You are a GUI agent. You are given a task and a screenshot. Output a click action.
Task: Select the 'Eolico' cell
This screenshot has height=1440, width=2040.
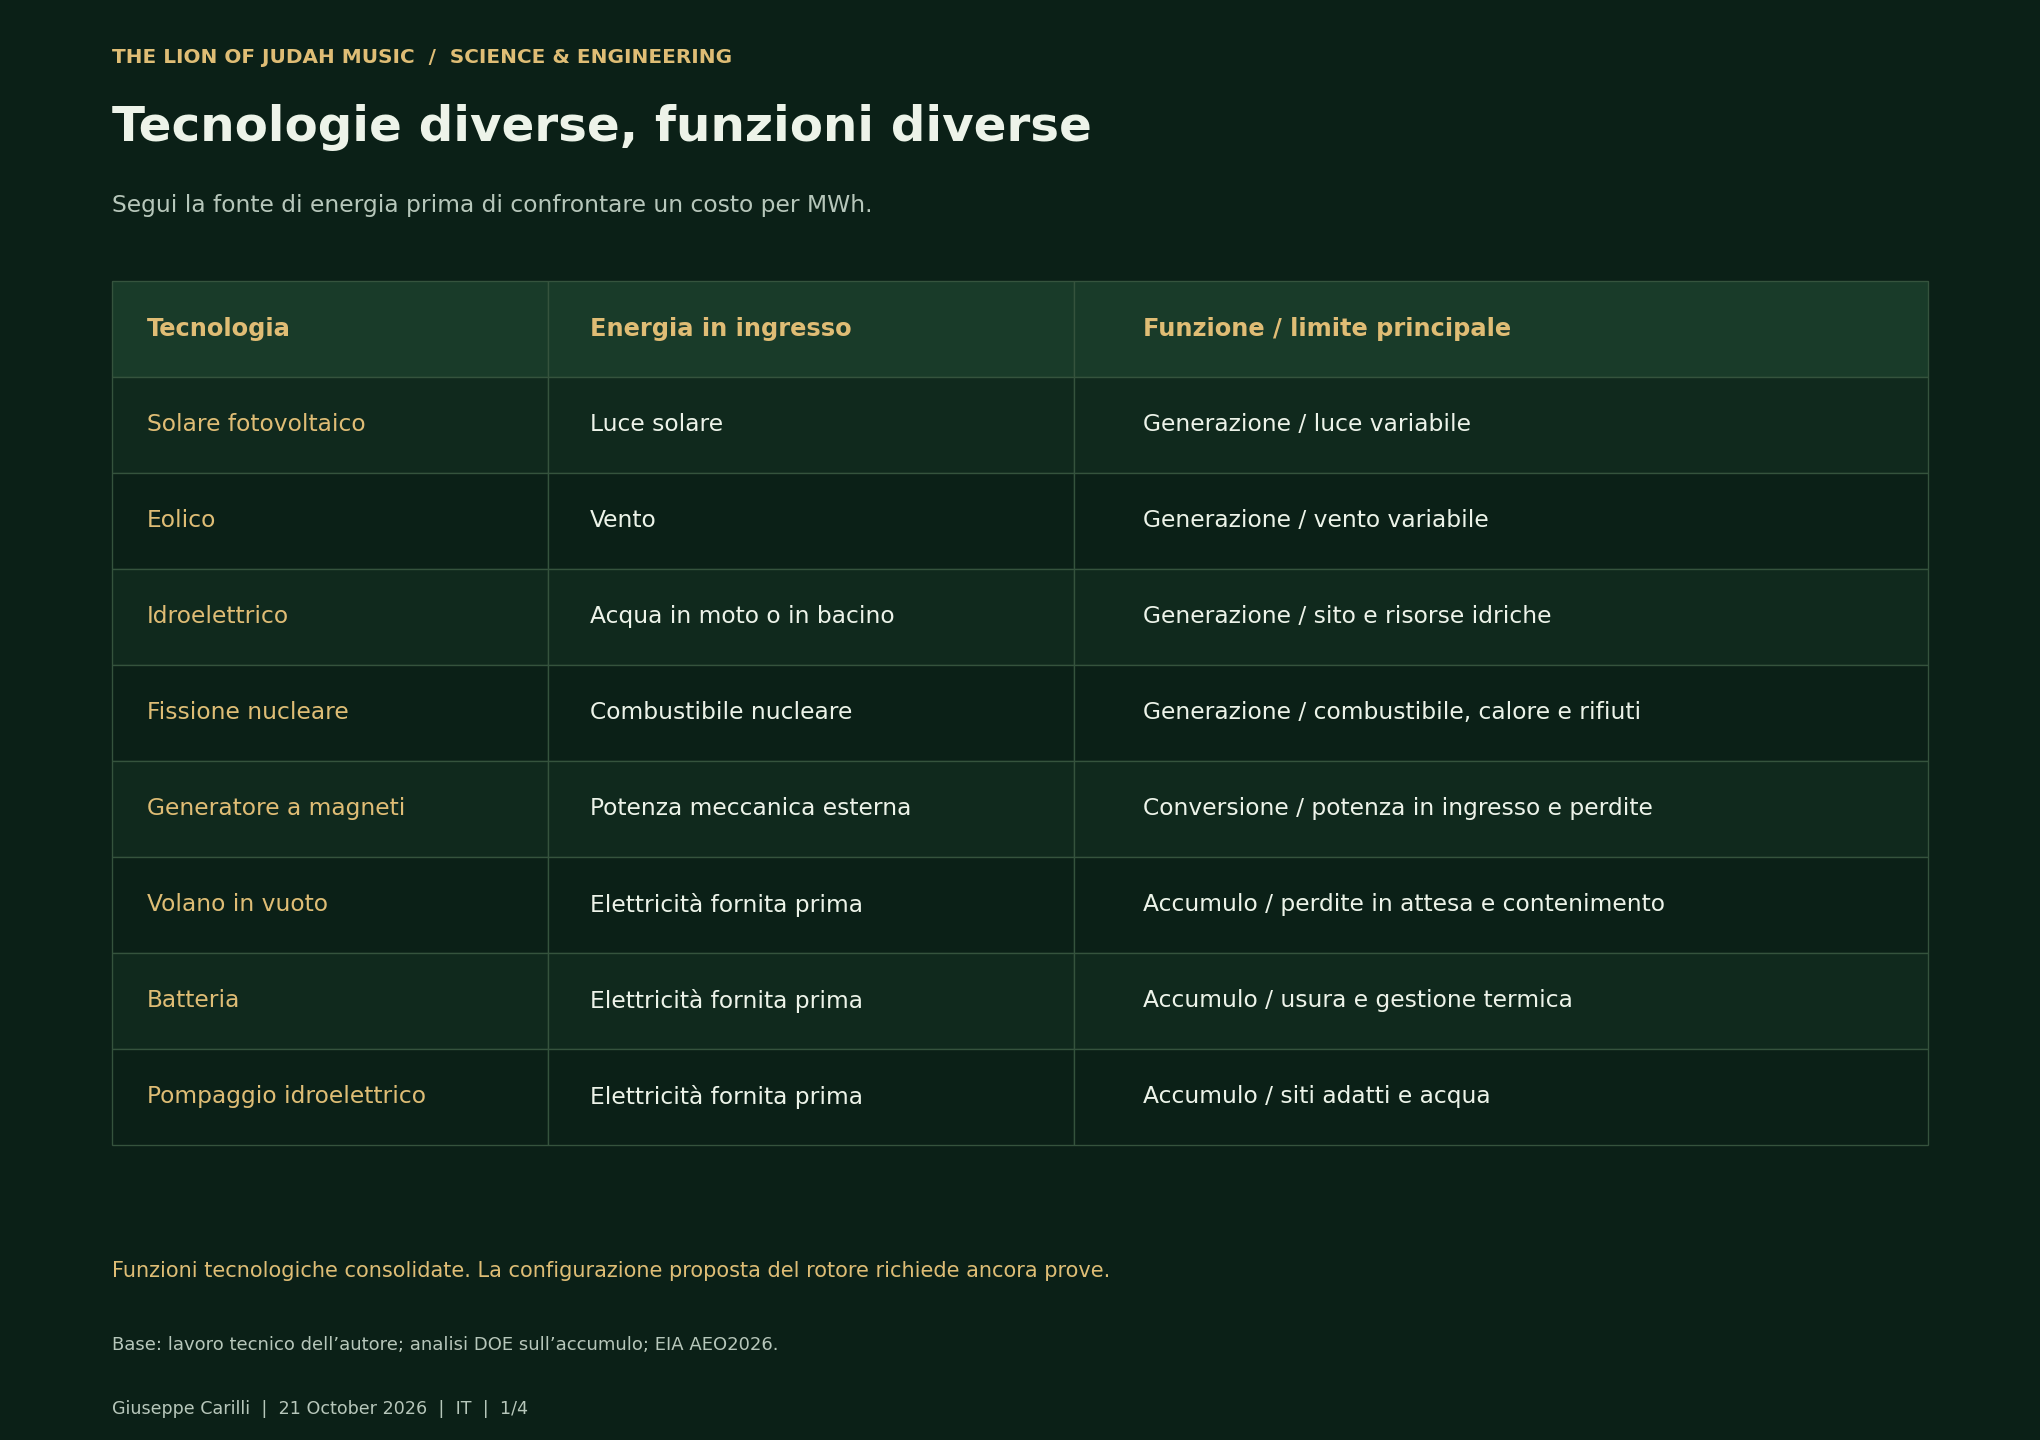330,521
